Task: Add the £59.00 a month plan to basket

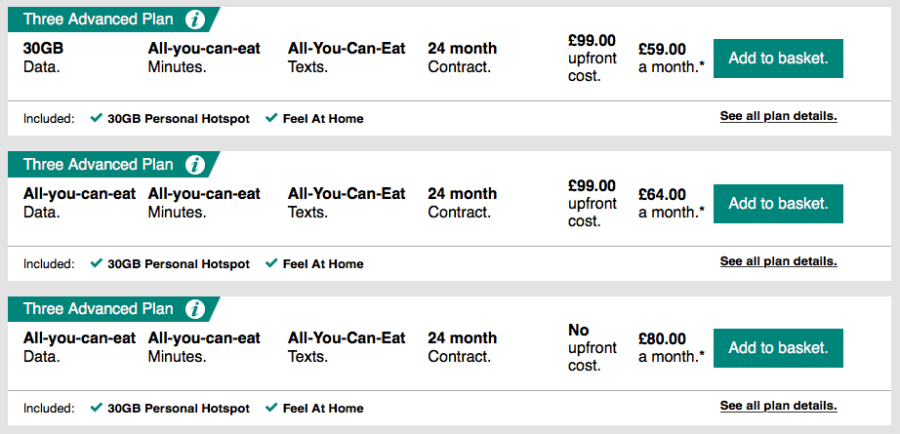Action: coord(778,59)
